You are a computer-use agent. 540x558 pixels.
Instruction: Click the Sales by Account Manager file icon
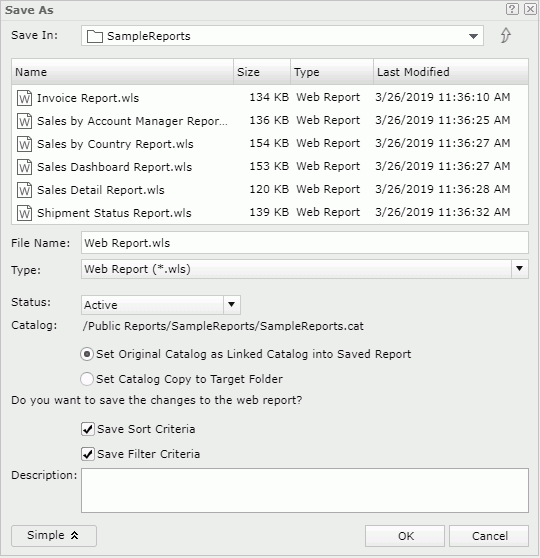[25, 121]
